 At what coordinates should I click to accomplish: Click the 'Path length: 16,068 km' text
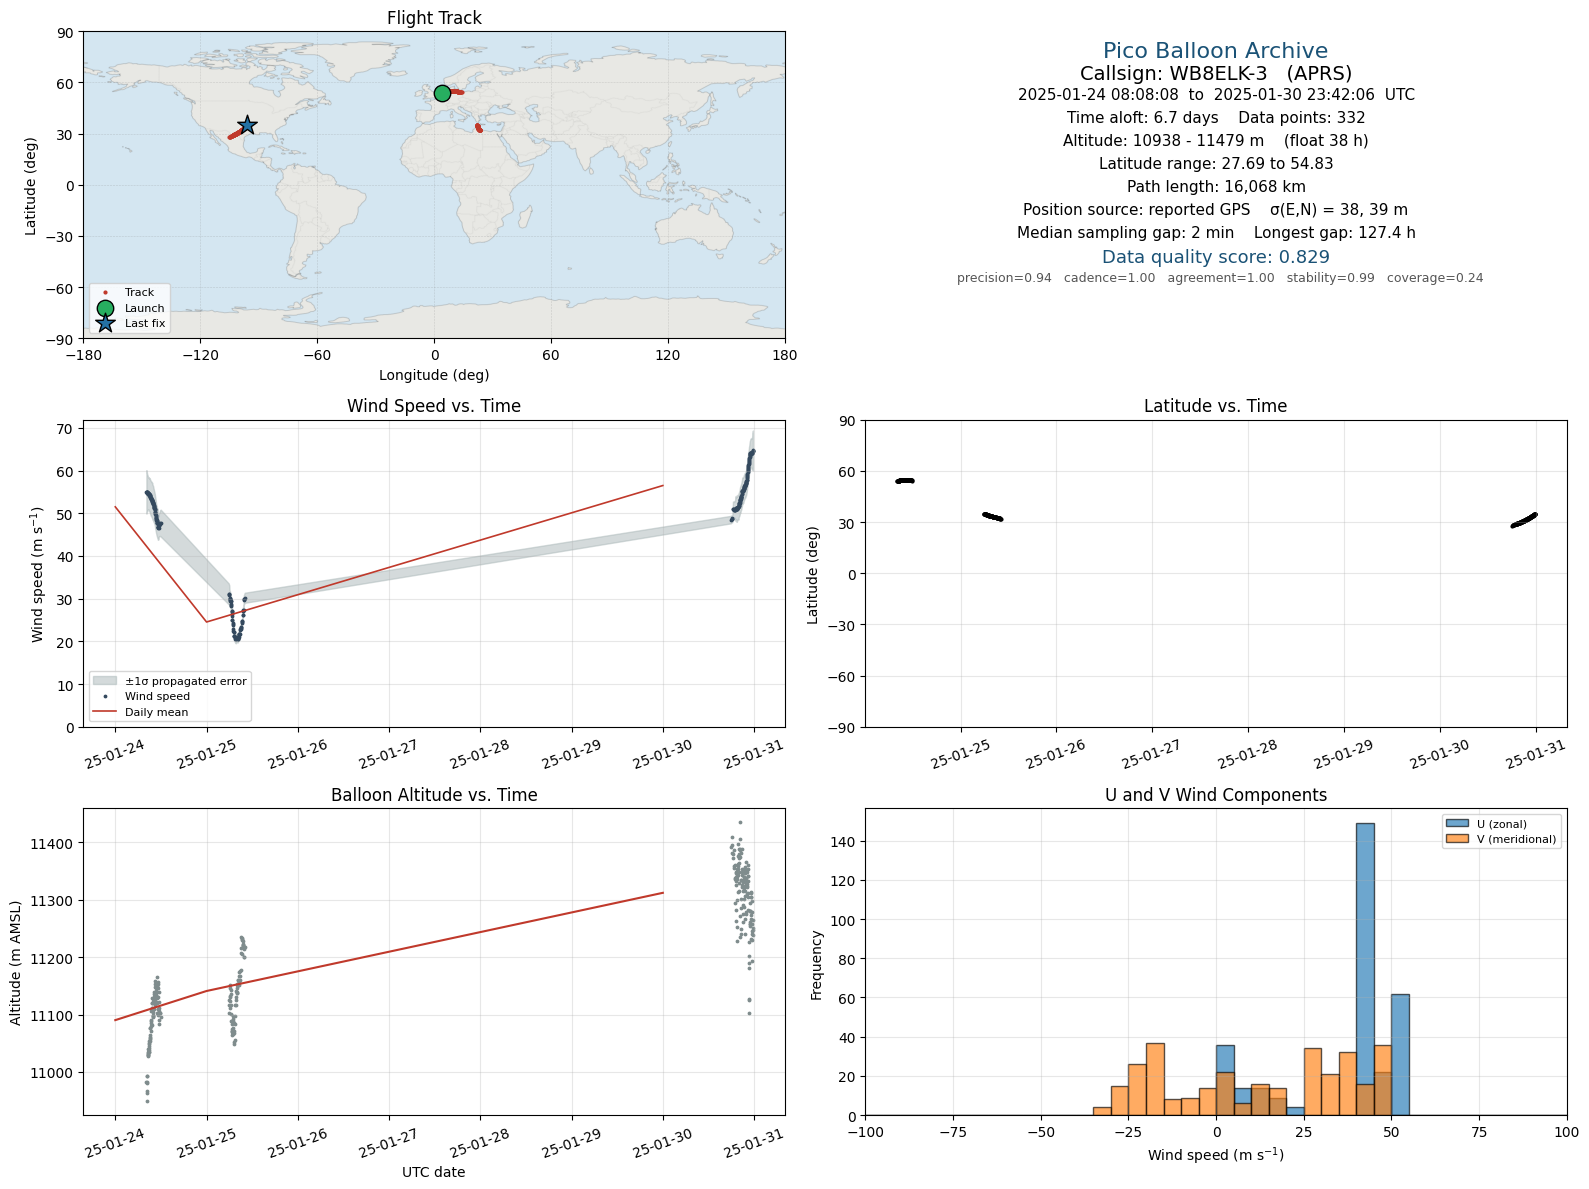click(1216, 187)
